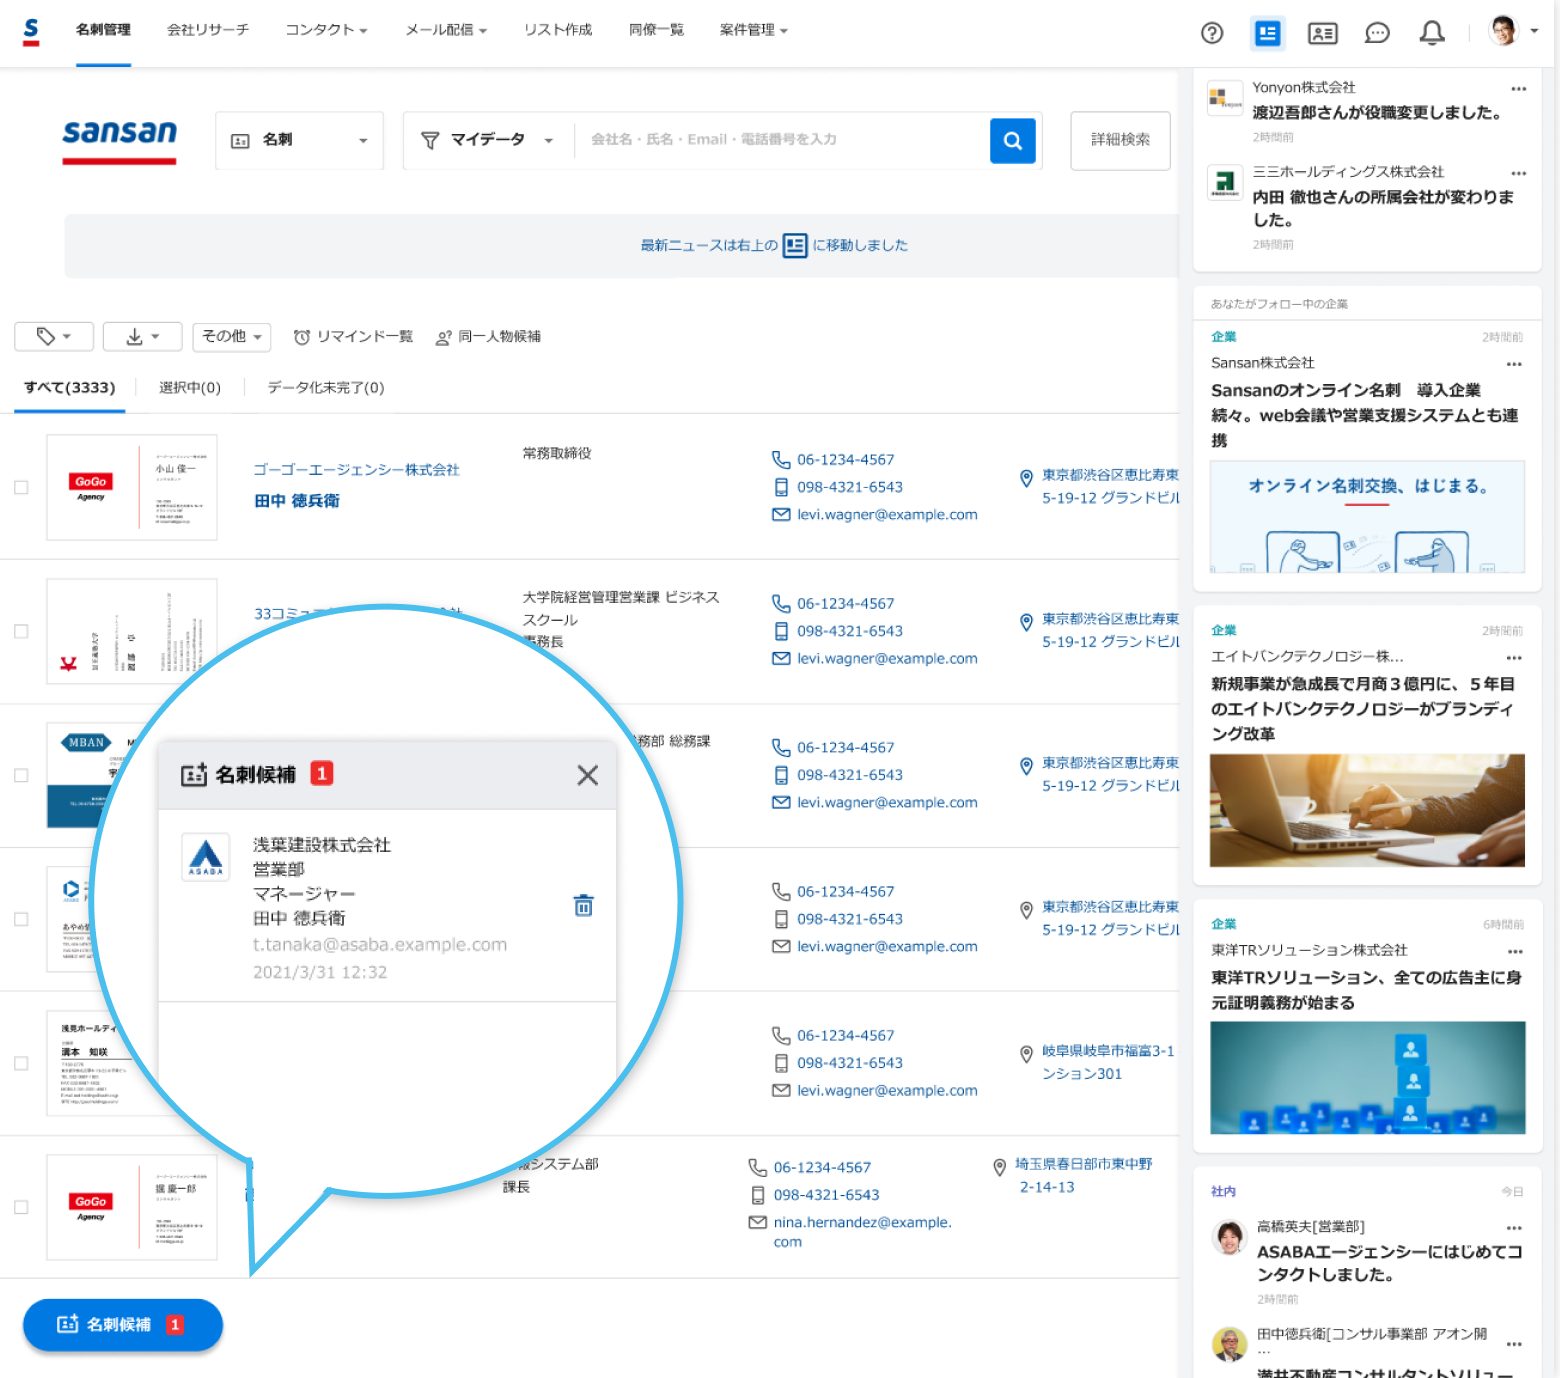Click the Sansan S logo in header
Image resolution: width=1560 pixels, height=1378 pixels.
click(x=31, y=31)
